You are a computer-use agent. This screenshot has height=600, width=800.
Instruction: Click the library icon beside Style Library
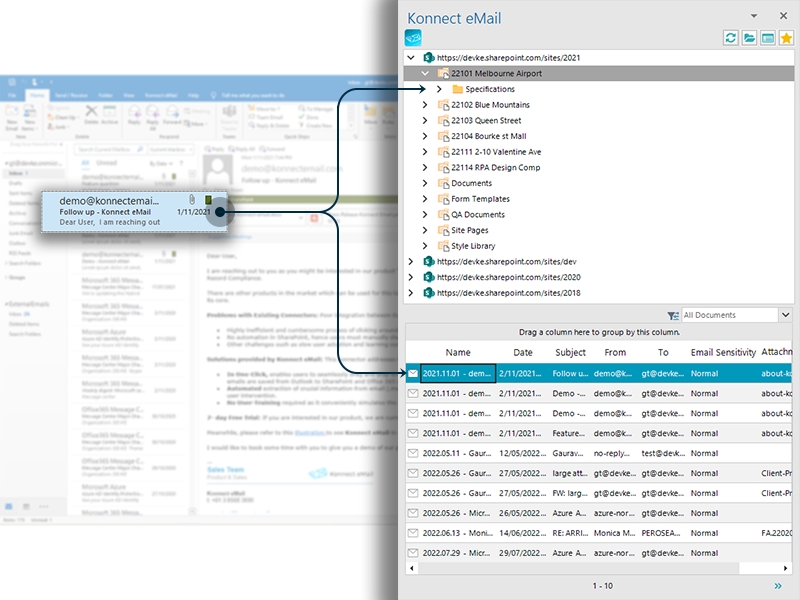point(443,246)
